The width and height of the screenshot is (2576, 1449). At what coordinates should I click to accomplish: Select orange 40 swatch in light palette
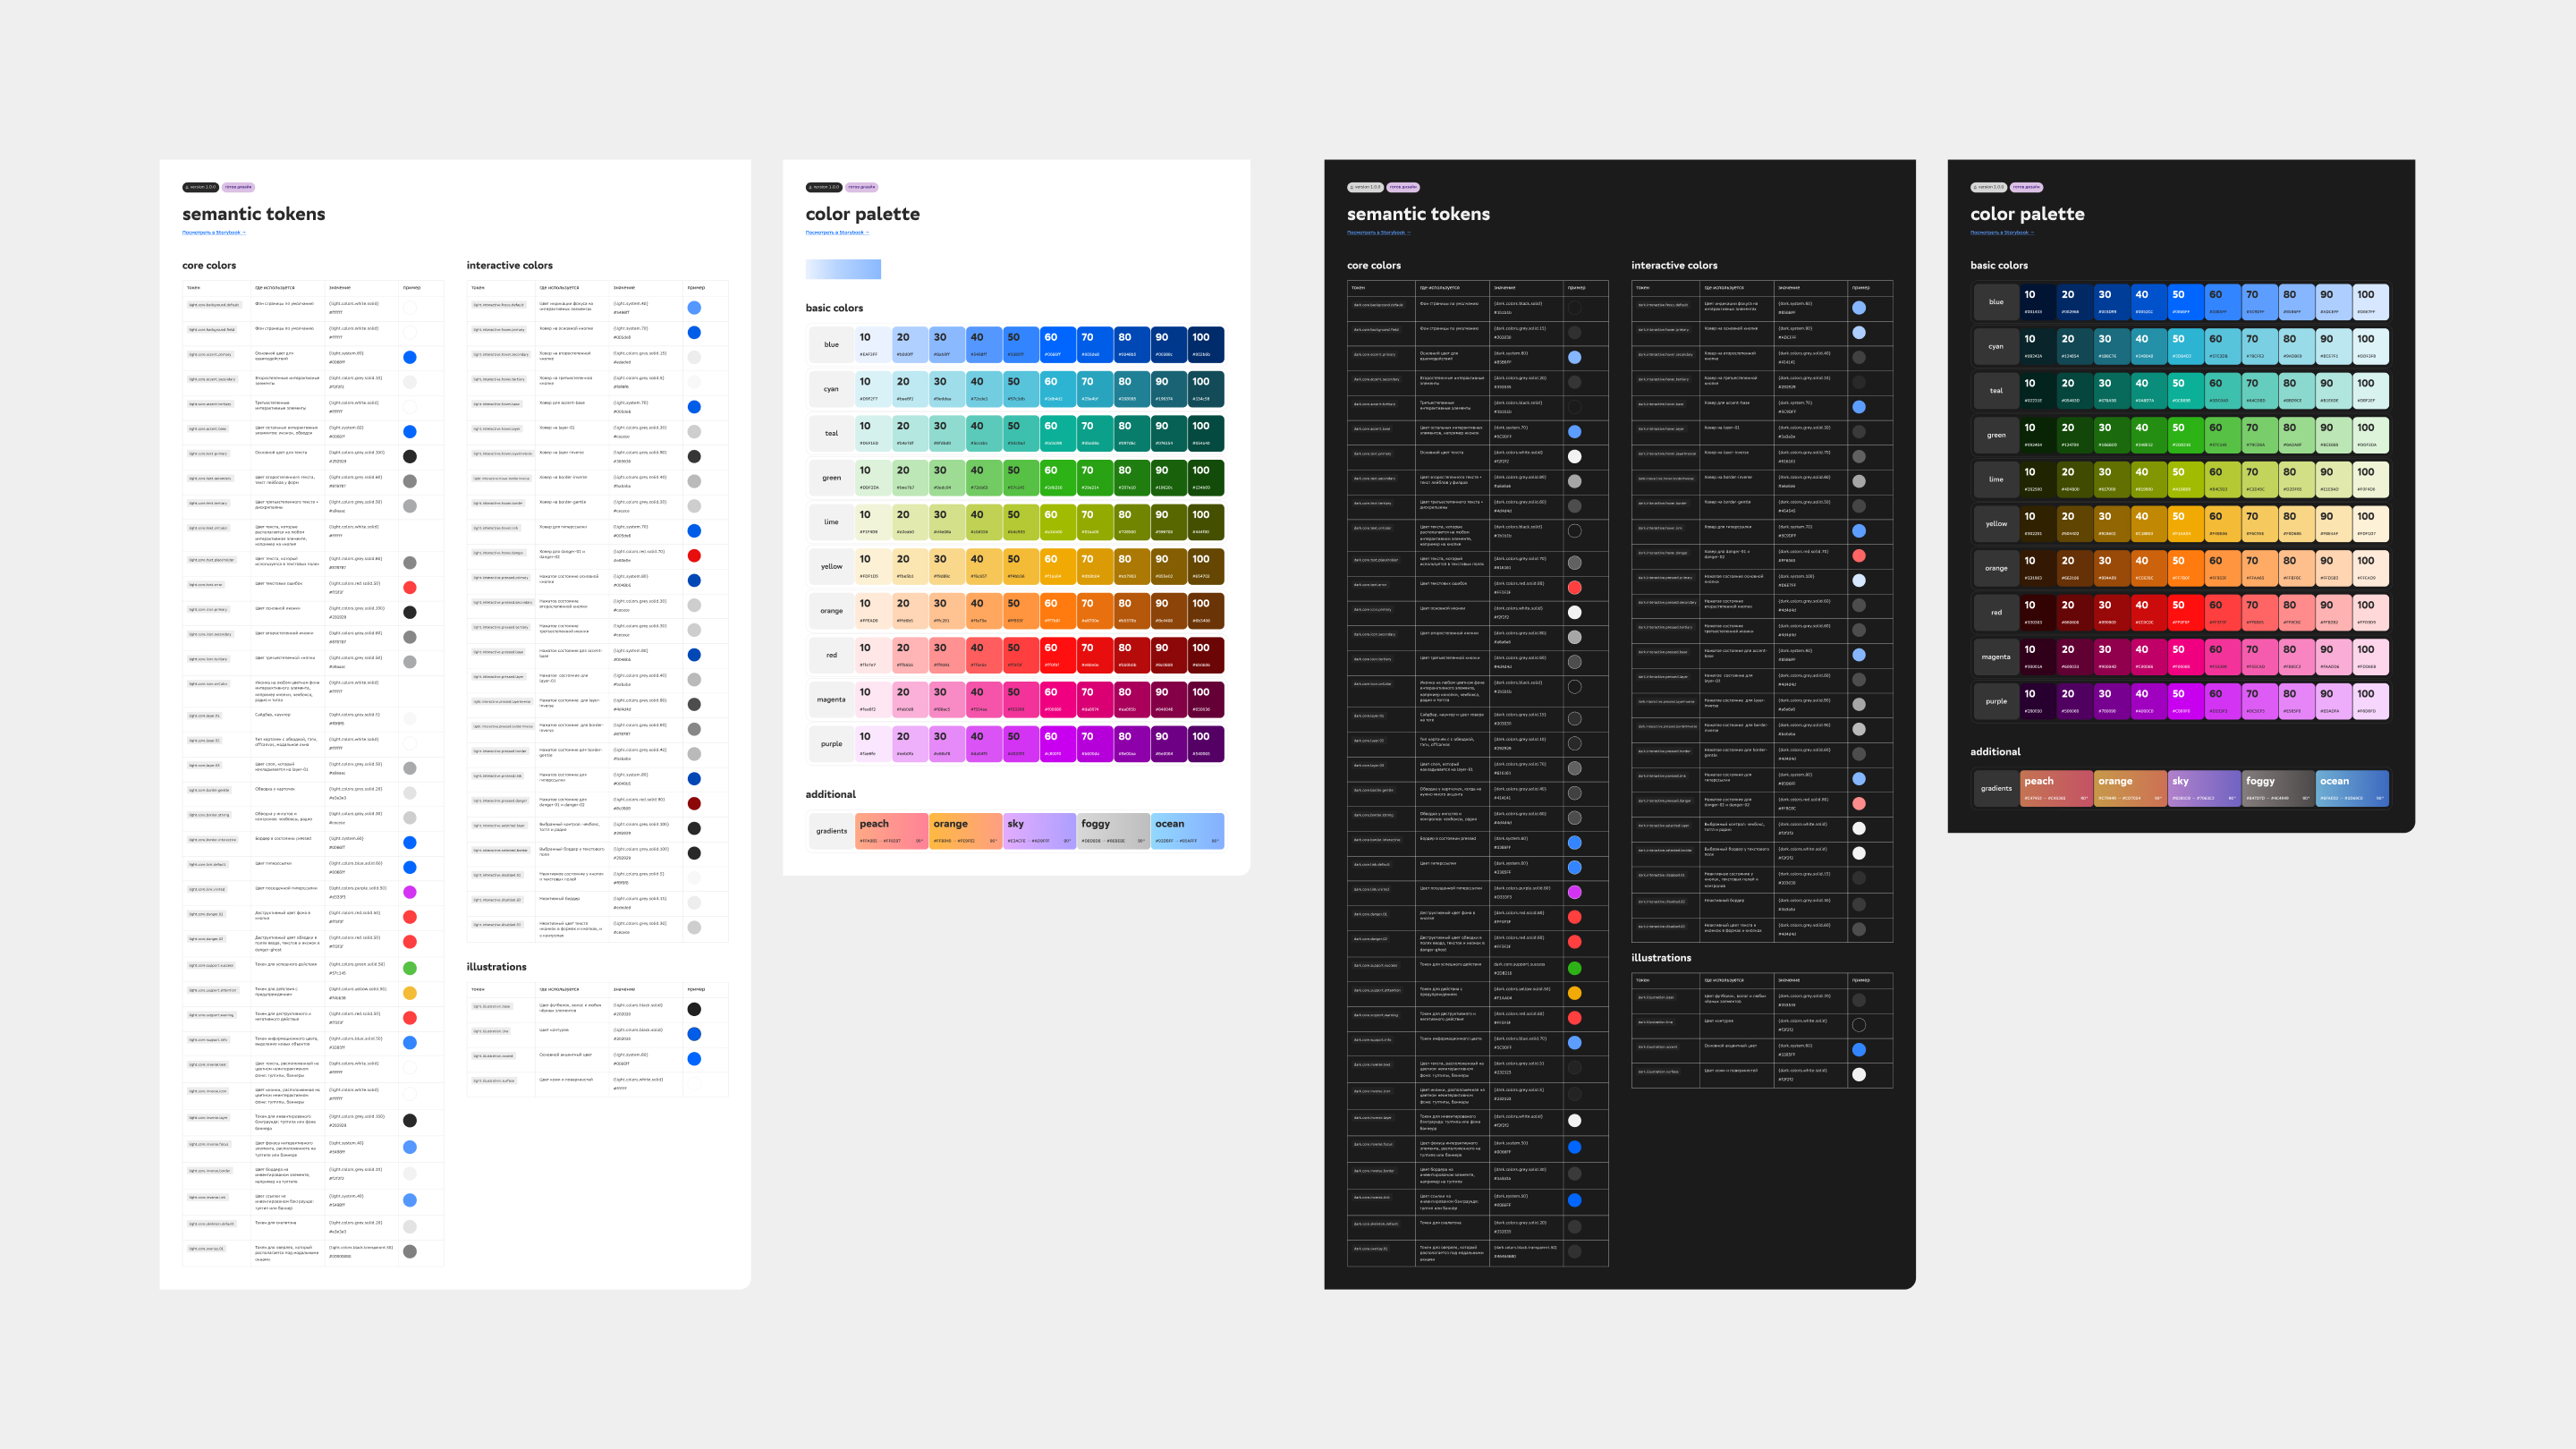(984, 611)
